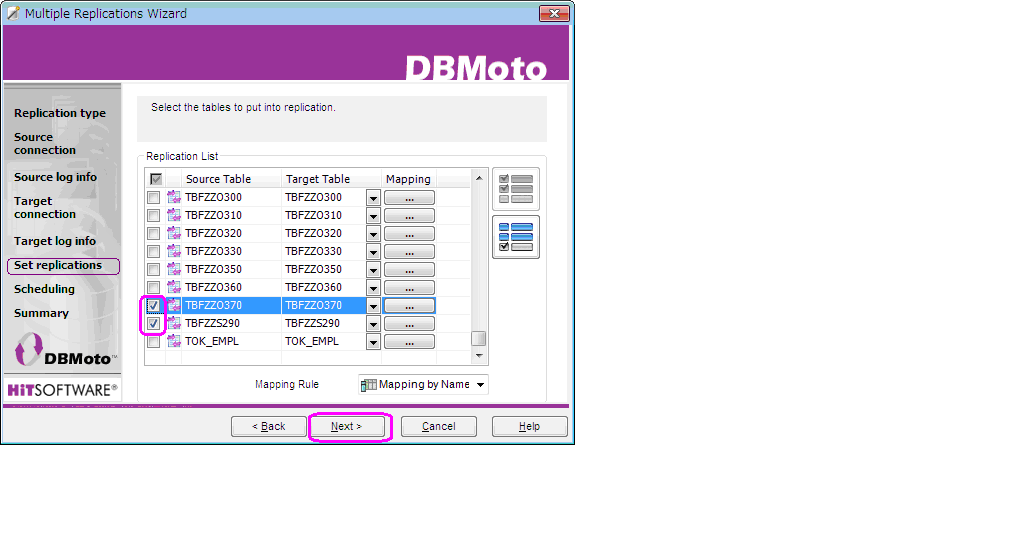Viewport: 1017px width, 559px height.
Task: Click table icon for row TBFZZO330
Action: click(174, 251)
